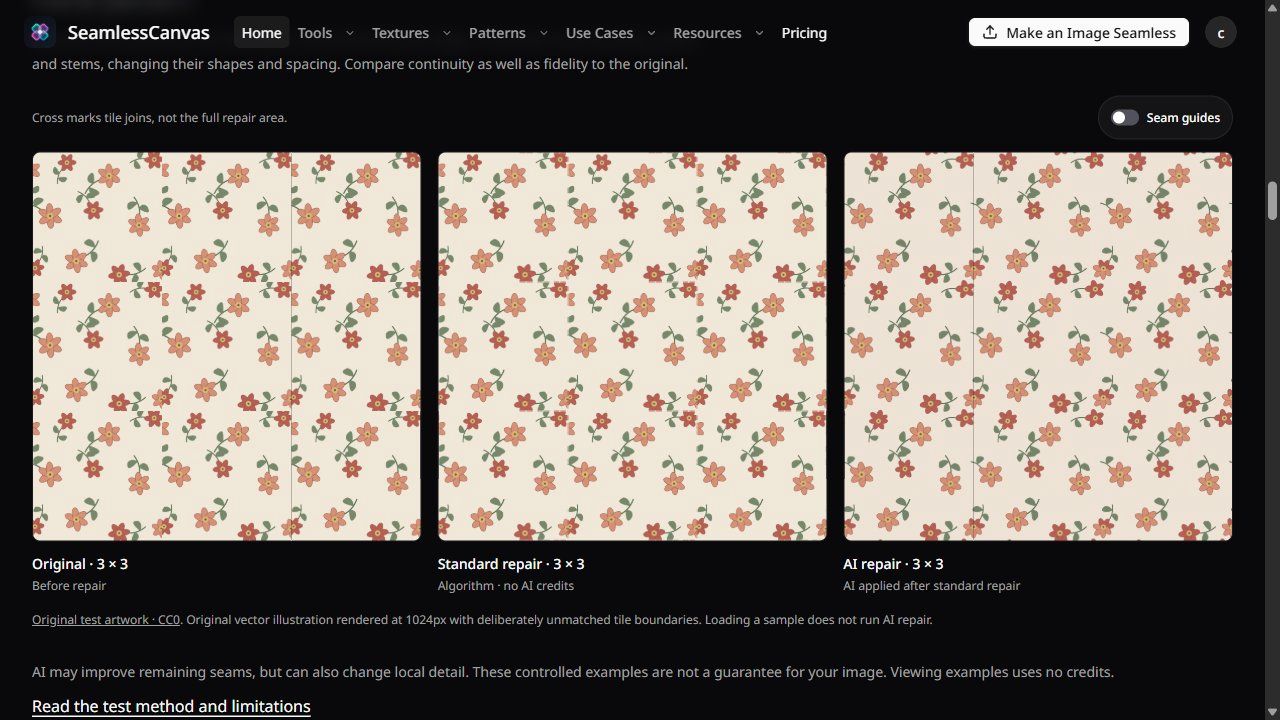Click the Make an Image Seamless button
Screen dimensions: 1280x720
pos(1079,32)
